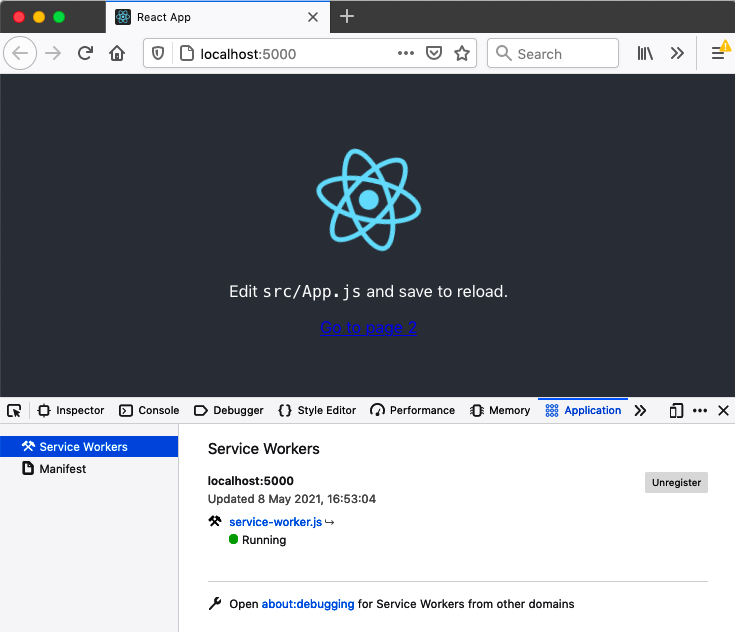Go to the browser home page
The image size is (735, 632).
pyautogui.click(x=117, y=54)
